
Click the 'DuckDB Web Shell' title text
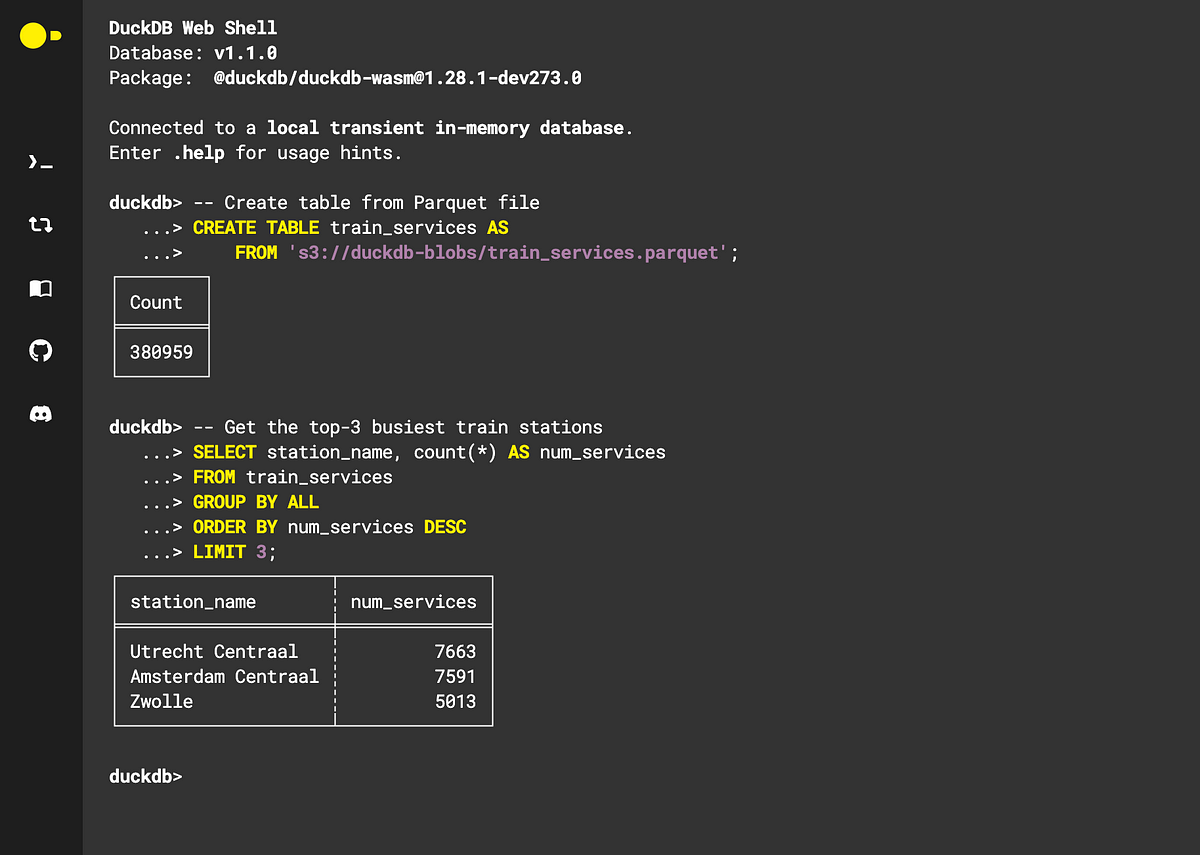click(x=193, y=28)
